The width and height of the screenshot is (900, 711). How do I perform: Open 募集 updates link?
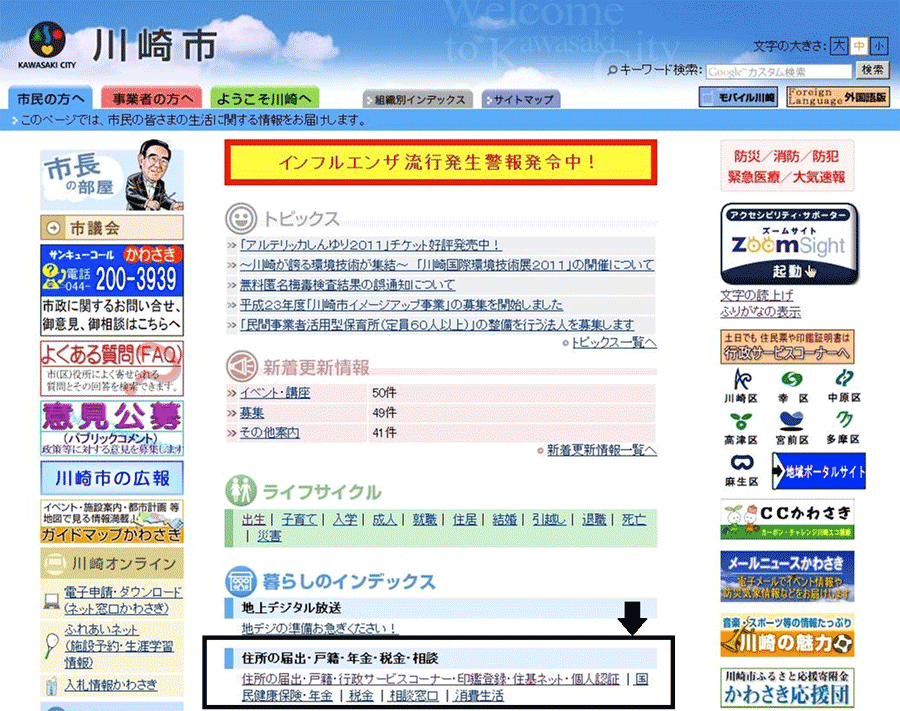[x=251, y=413]
